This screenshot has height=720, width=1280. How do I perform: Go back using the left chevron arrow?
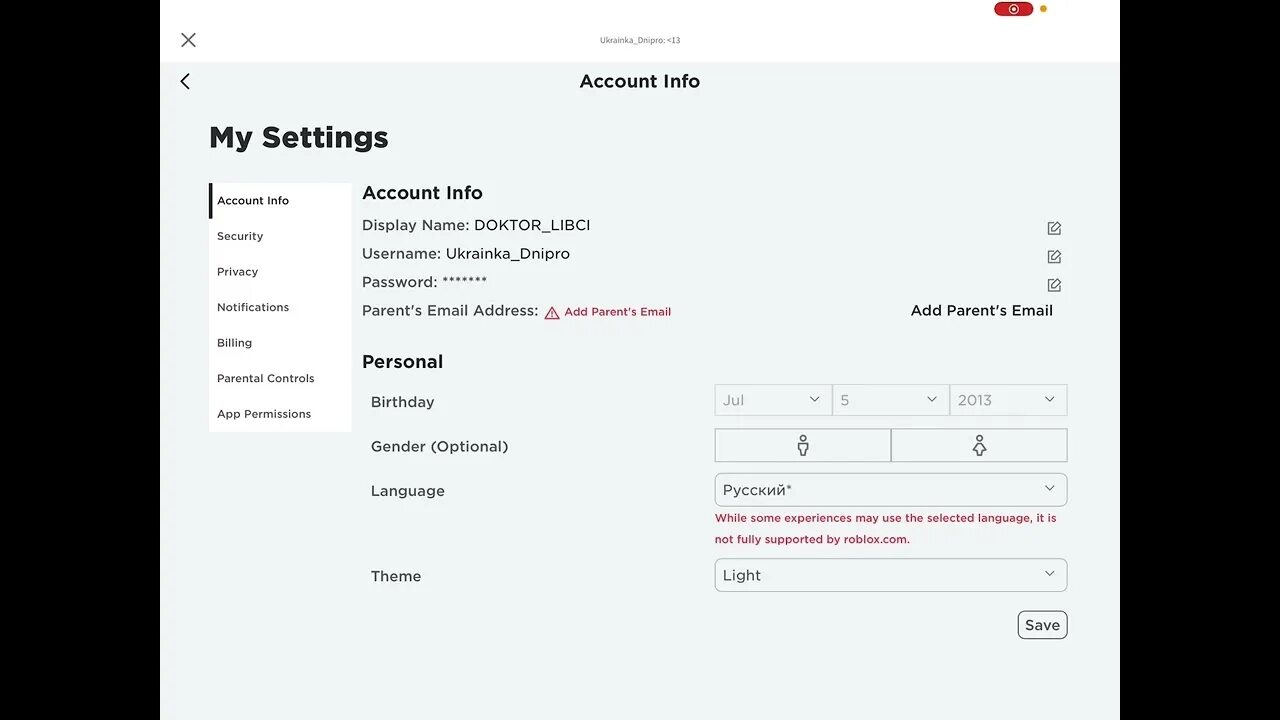(185, 81)
